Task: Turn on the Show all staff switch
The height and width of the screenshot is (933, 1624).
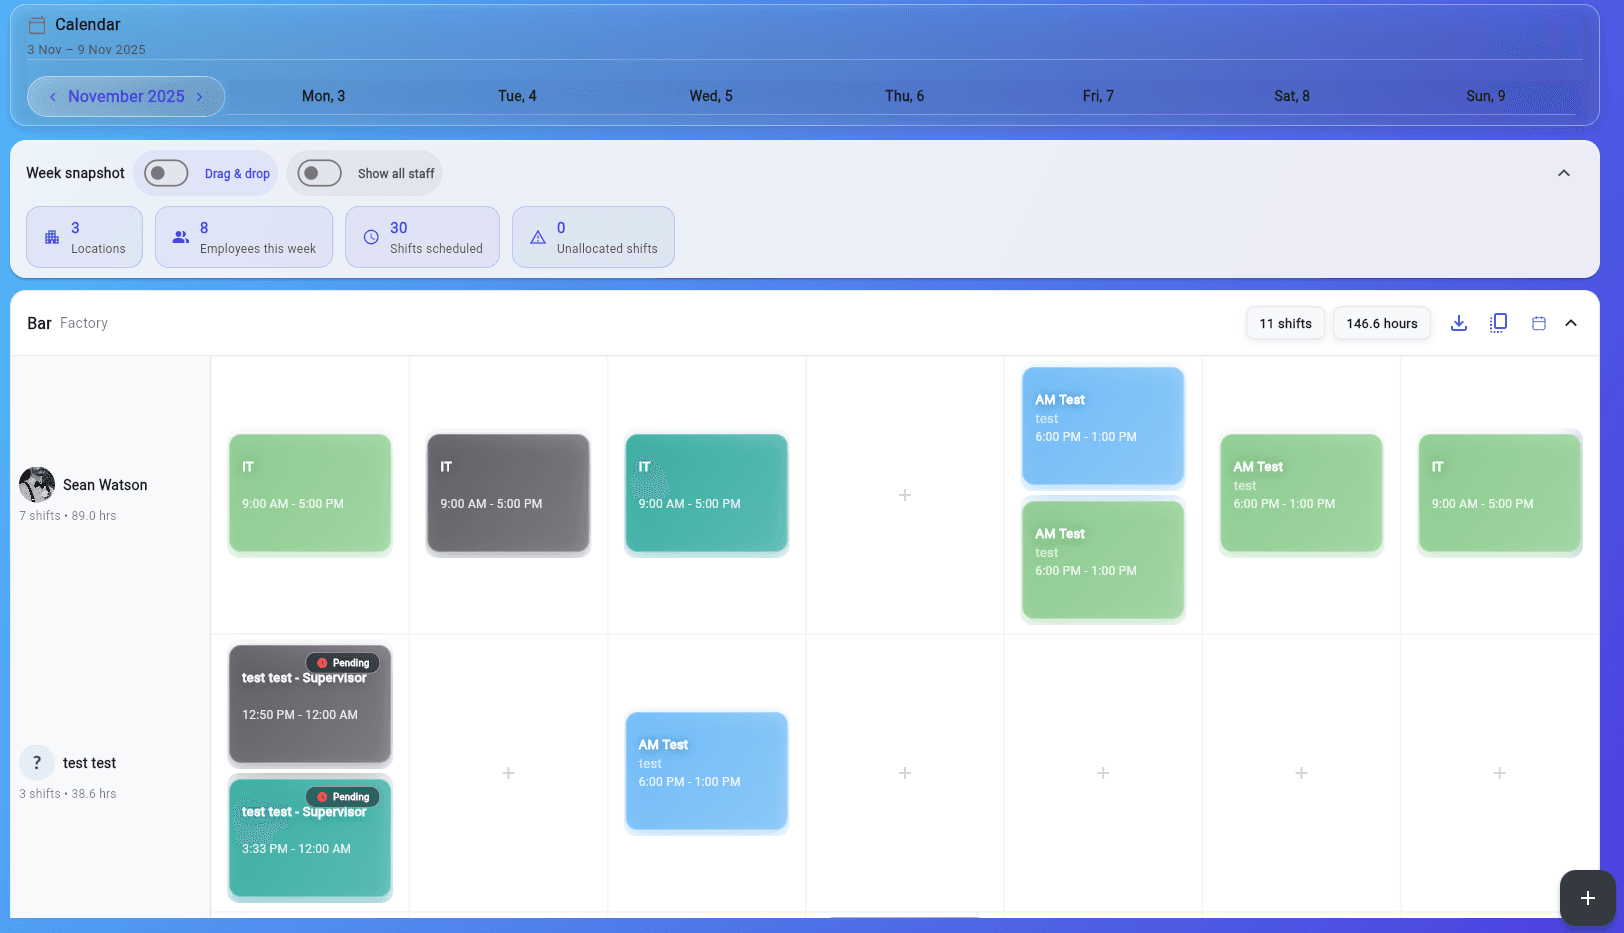Action: 318,173
